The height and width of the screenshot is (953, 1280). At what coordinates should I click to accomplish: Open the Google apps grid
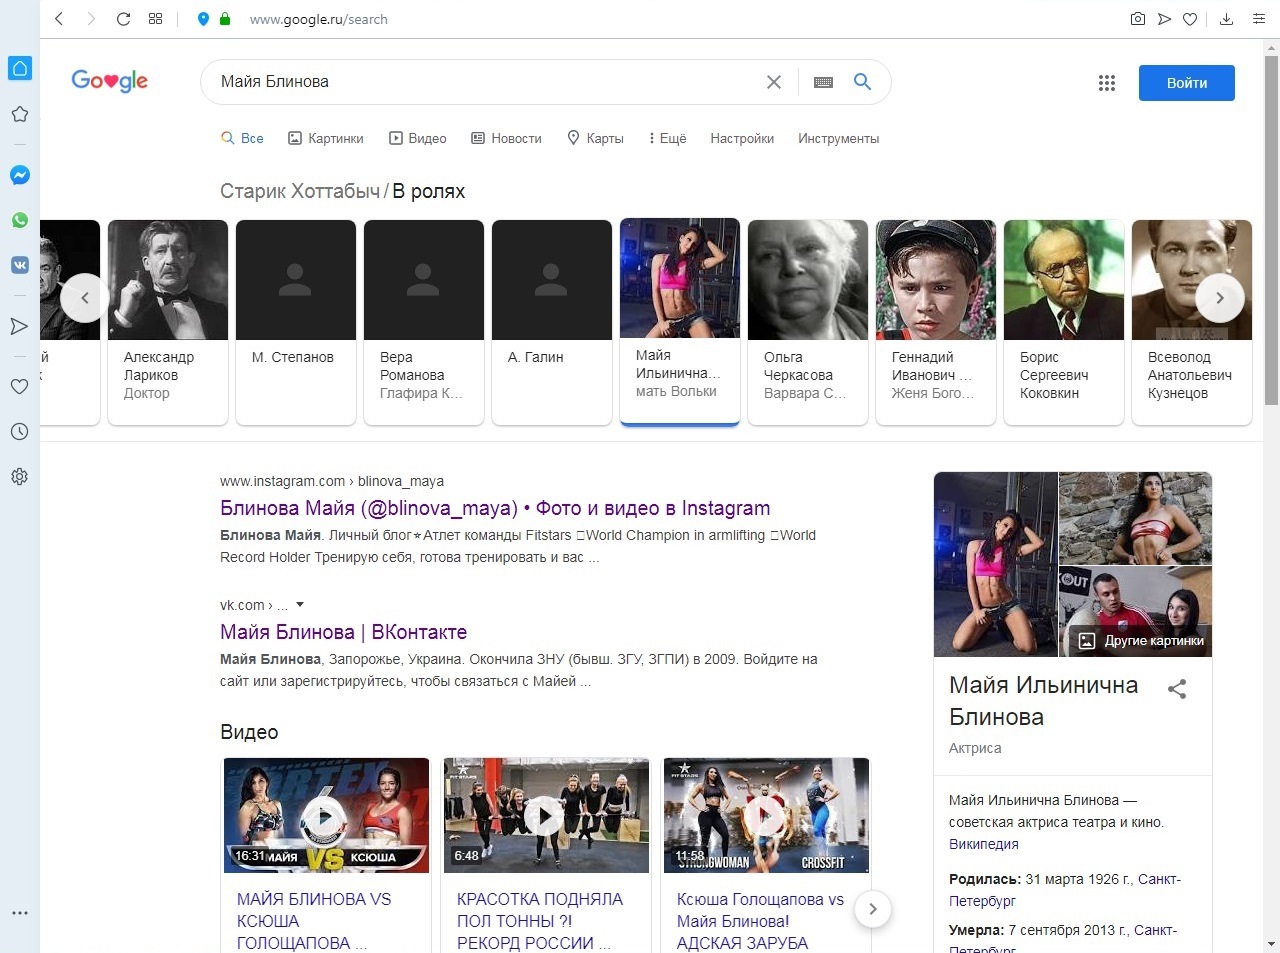[1107, 83]
